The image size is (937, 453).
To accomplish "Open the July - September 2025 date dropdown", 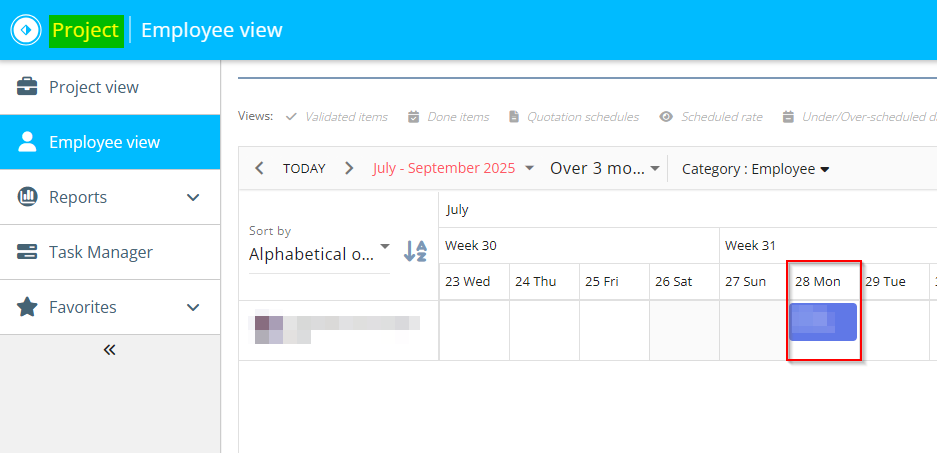I will (453, 168).
